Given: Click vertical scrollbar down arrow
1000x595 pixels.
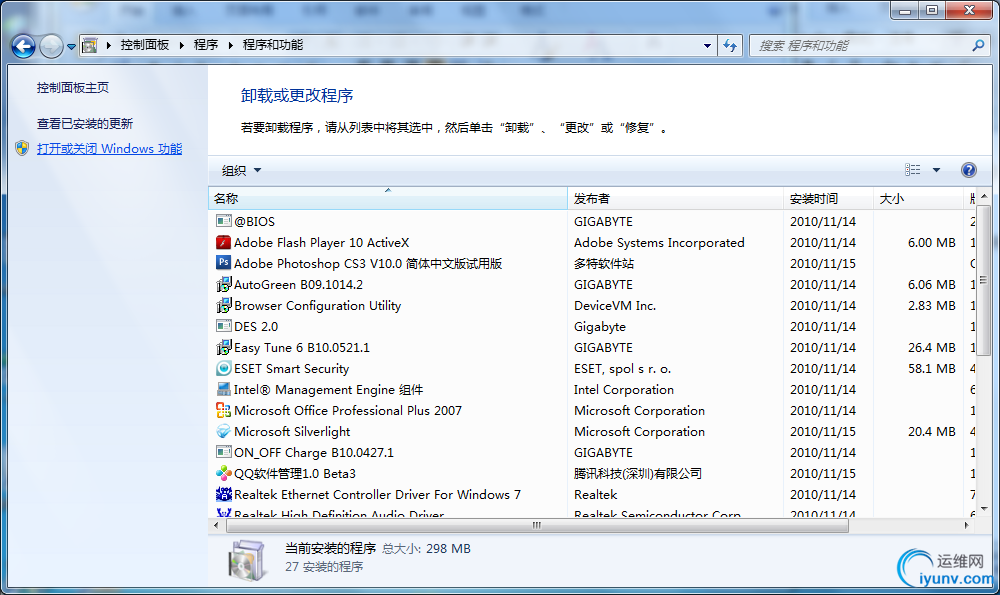Looking at the screenshot, I should coord(984,509).
